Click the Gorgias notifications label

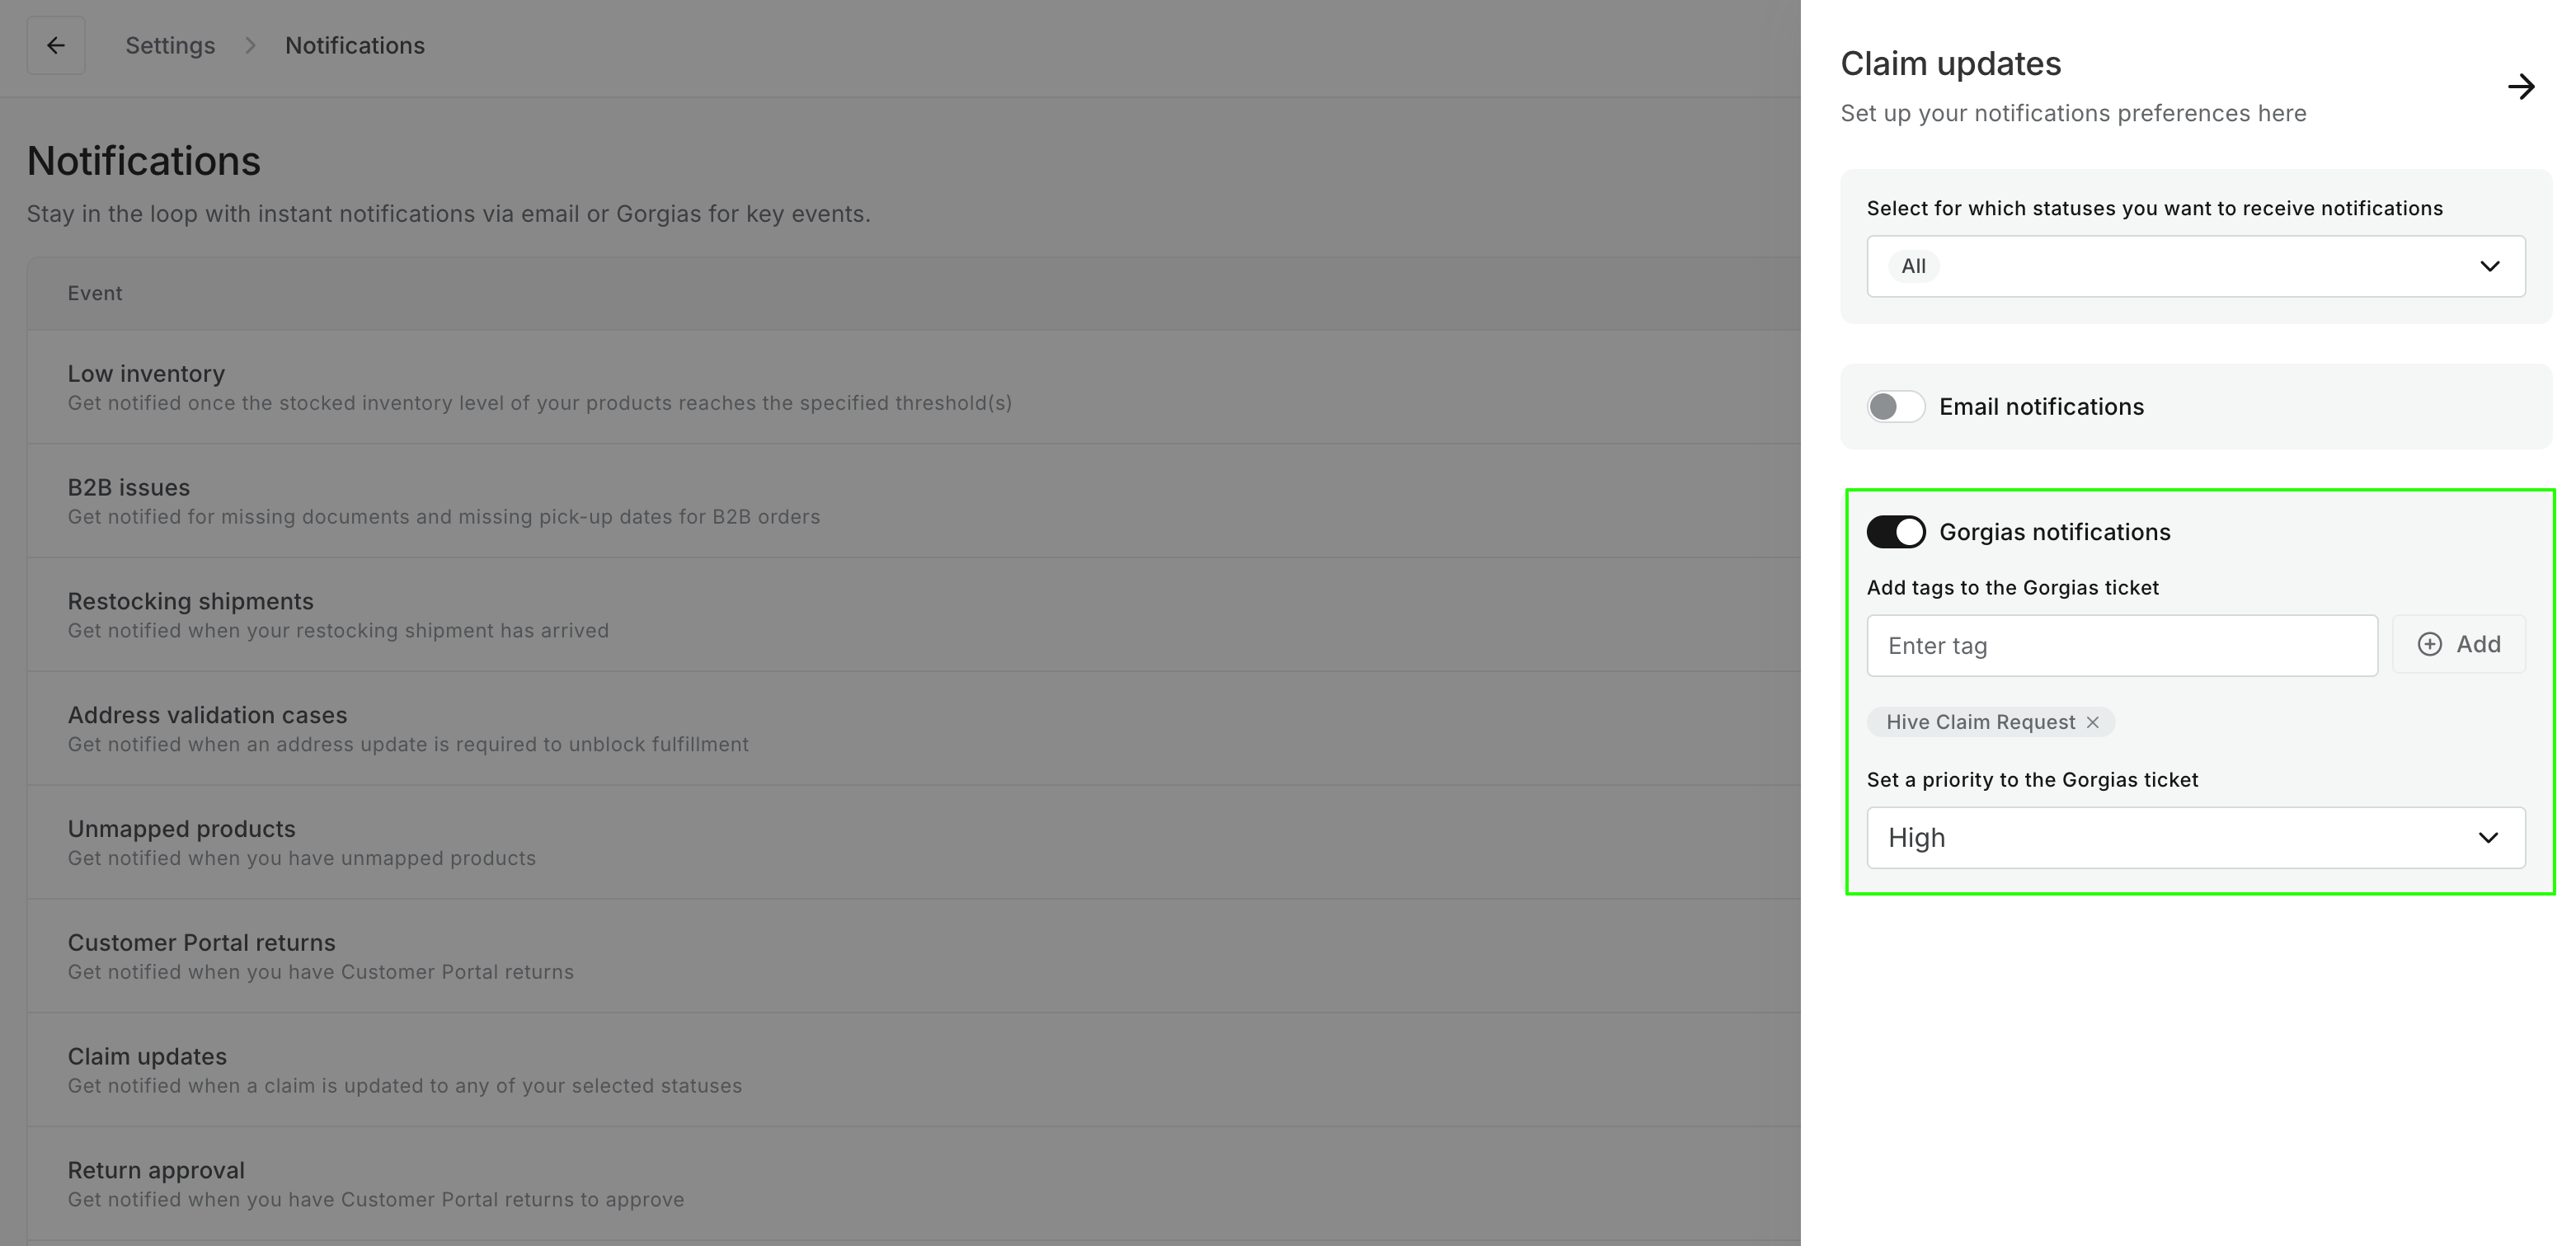coord(2054,532)
